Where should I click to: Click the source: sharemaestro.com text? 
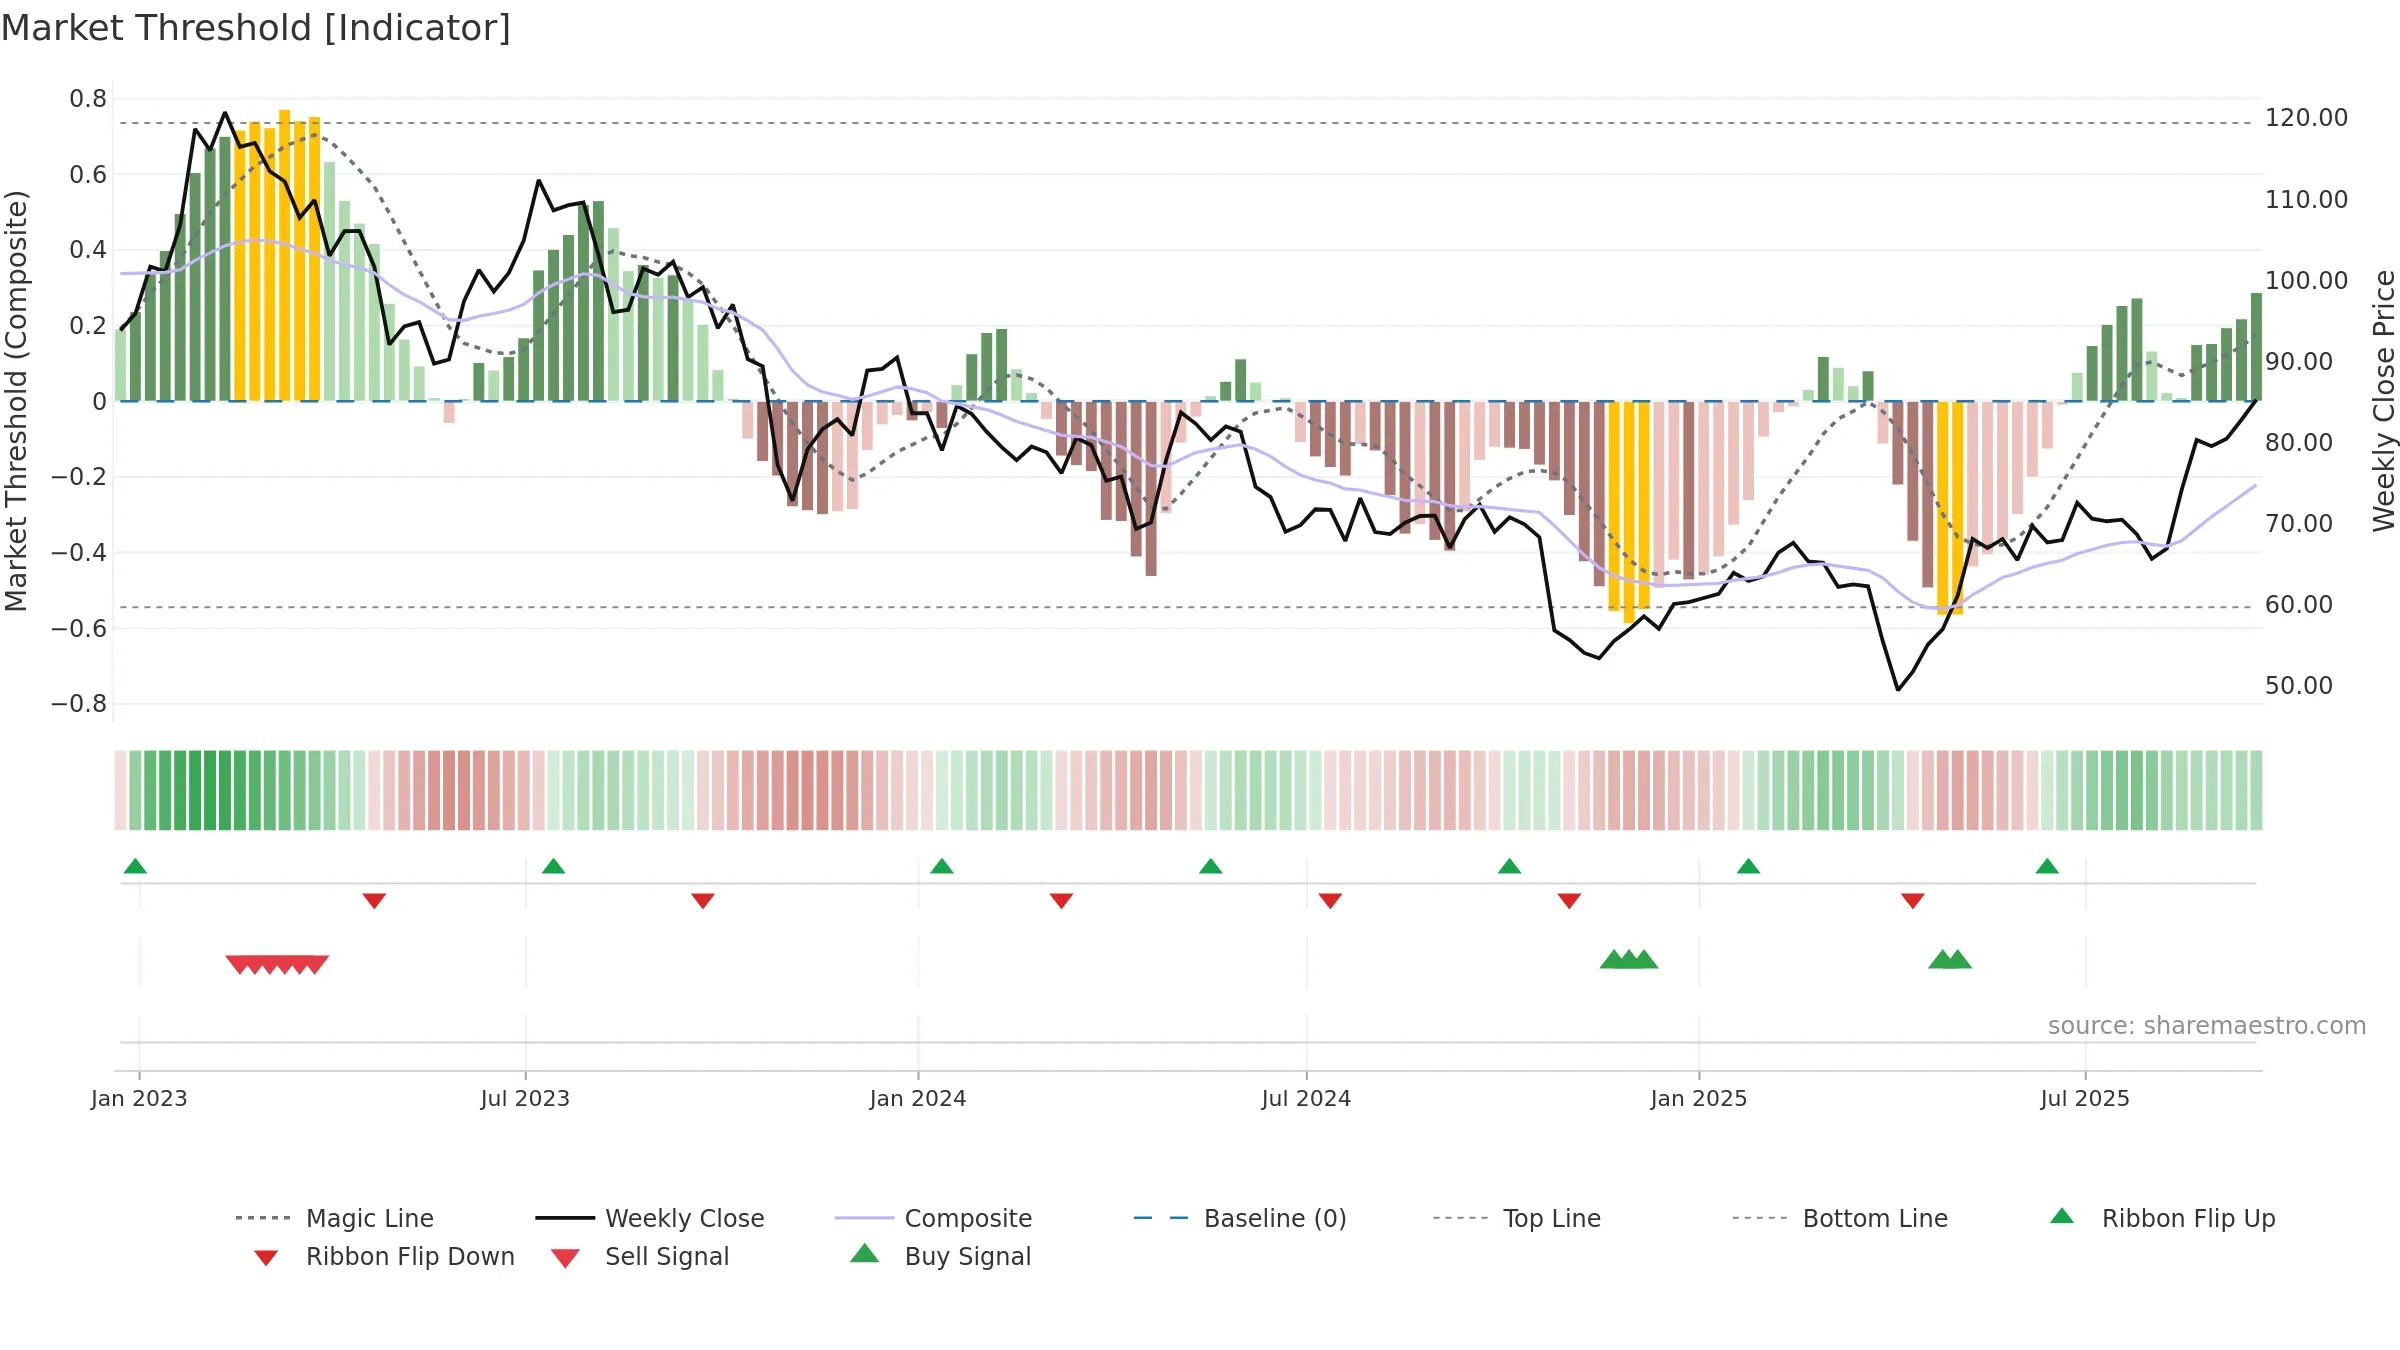click(2207, 1026)
